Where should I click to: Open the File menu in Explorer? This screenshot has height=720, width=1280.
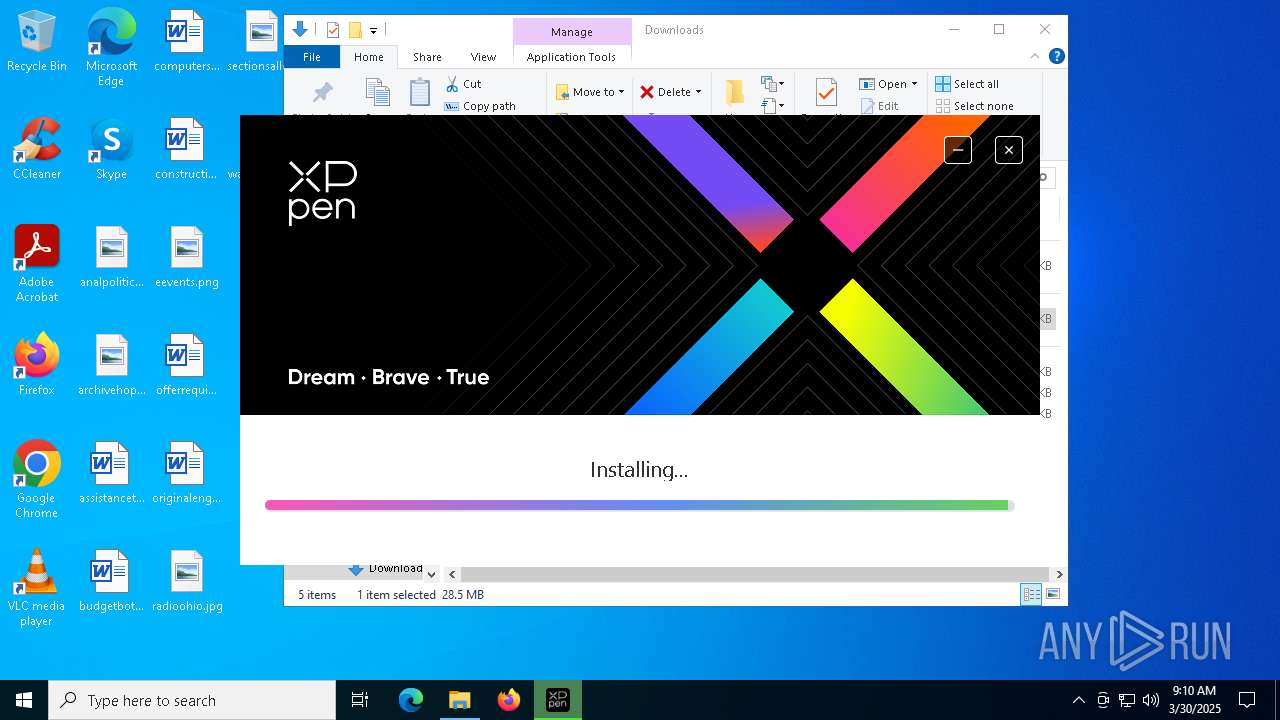click(312, 57)
